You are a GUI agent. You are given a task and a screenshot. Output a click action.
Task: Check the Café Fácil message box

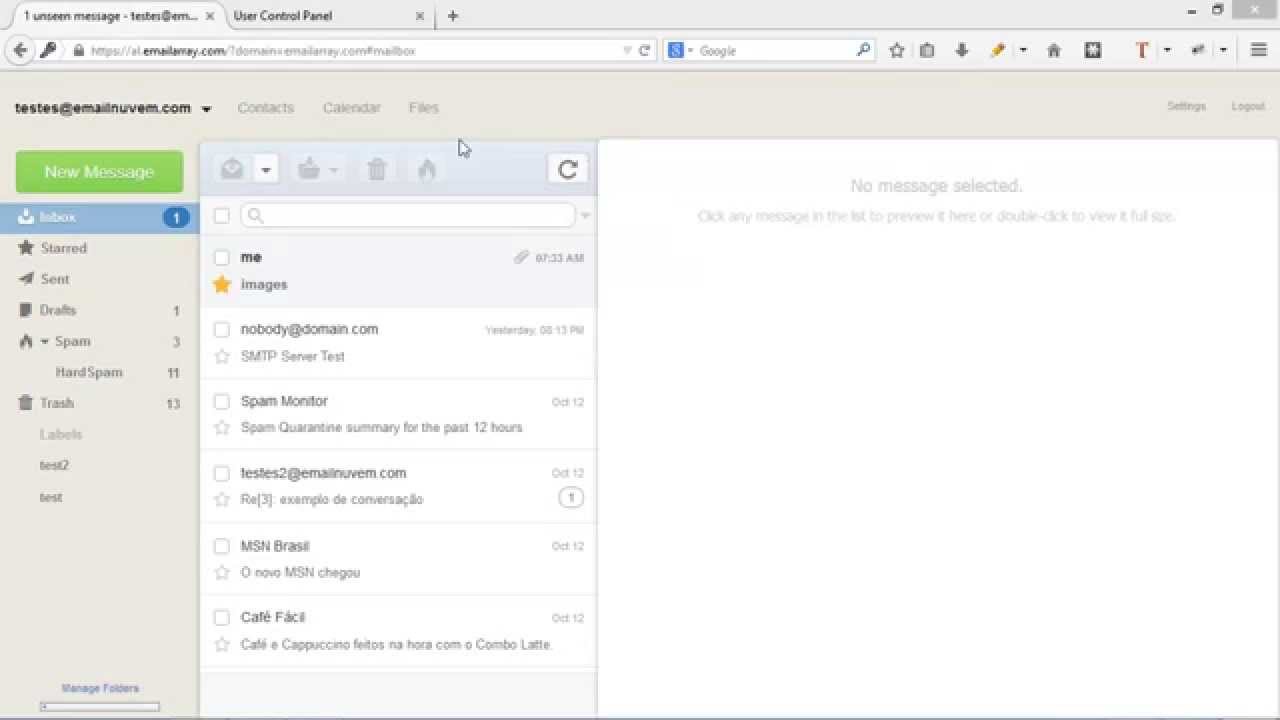(x=222, y=617)
